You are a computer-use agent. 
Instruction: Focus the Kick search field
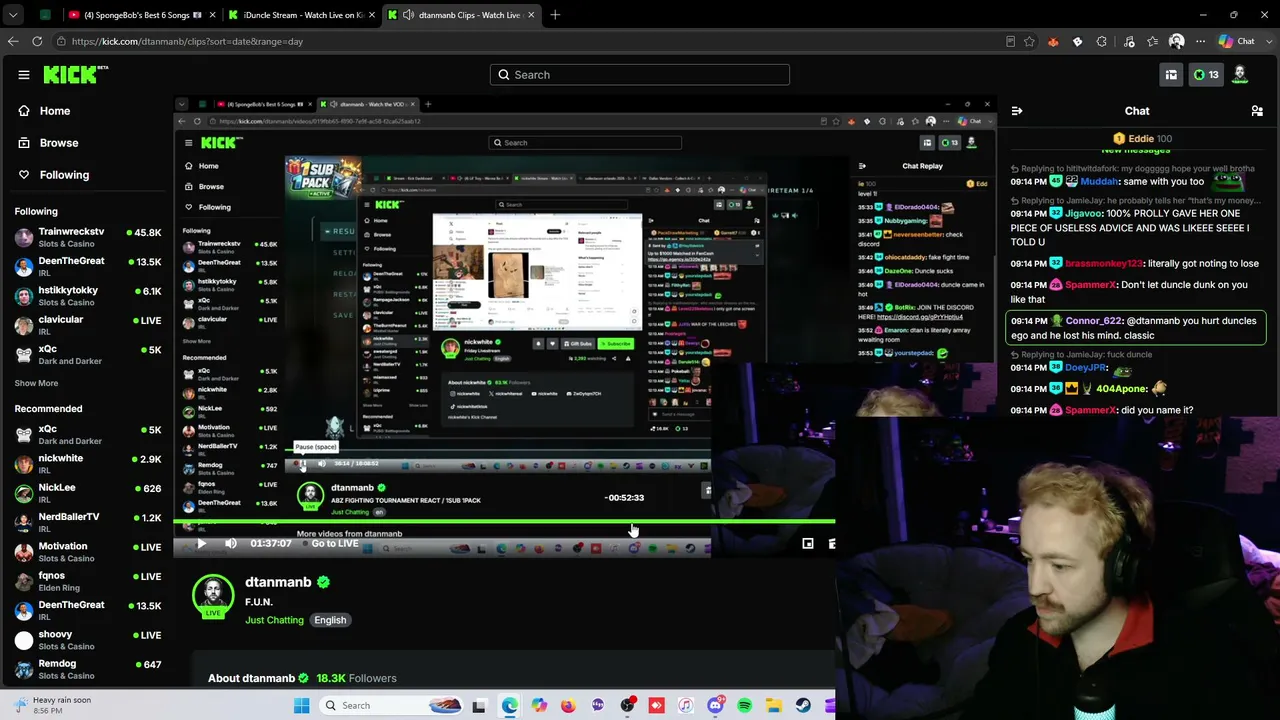(x=640, y=75)
